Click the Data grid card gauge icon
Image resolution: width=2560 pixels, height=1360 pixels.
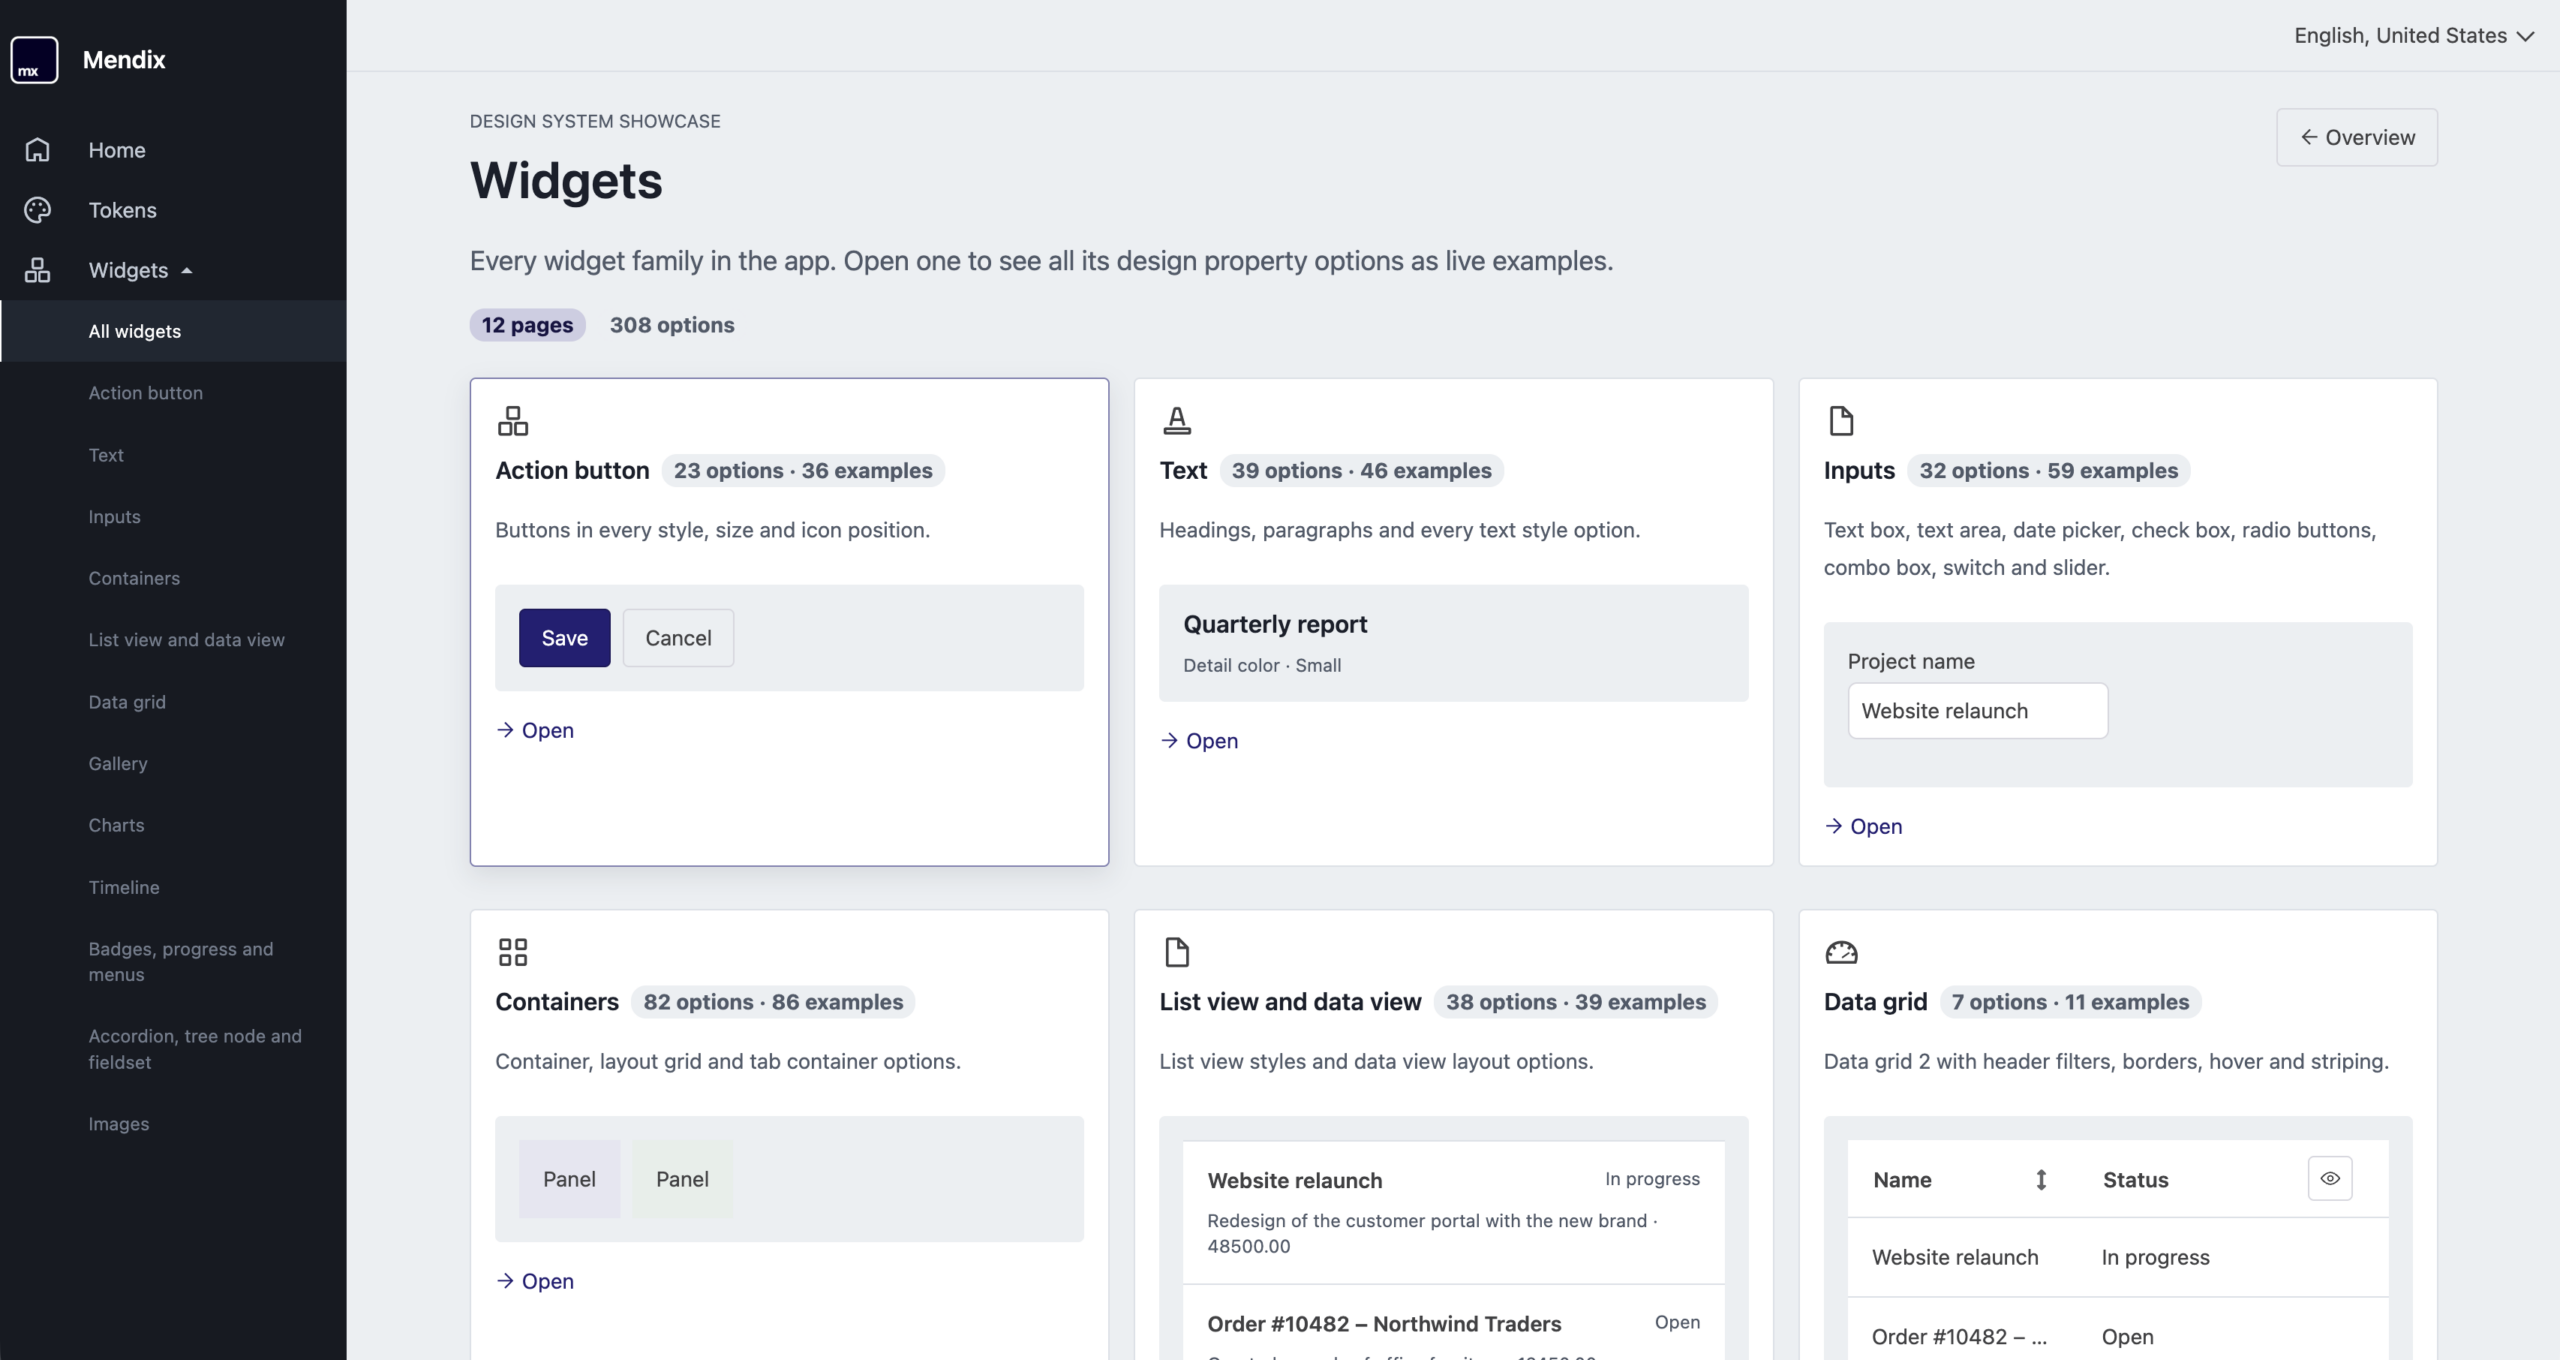pyautogui.click(x=1841, y=952)
